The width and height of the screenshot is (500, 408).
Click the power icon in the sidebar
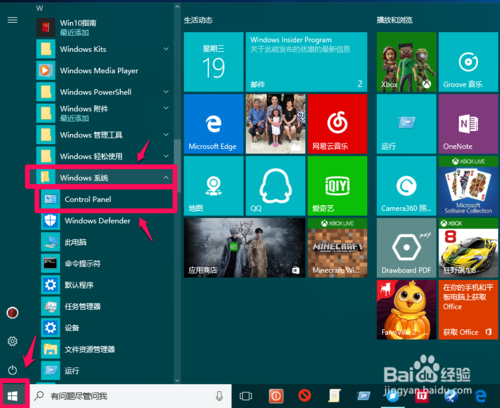(12, 370)
